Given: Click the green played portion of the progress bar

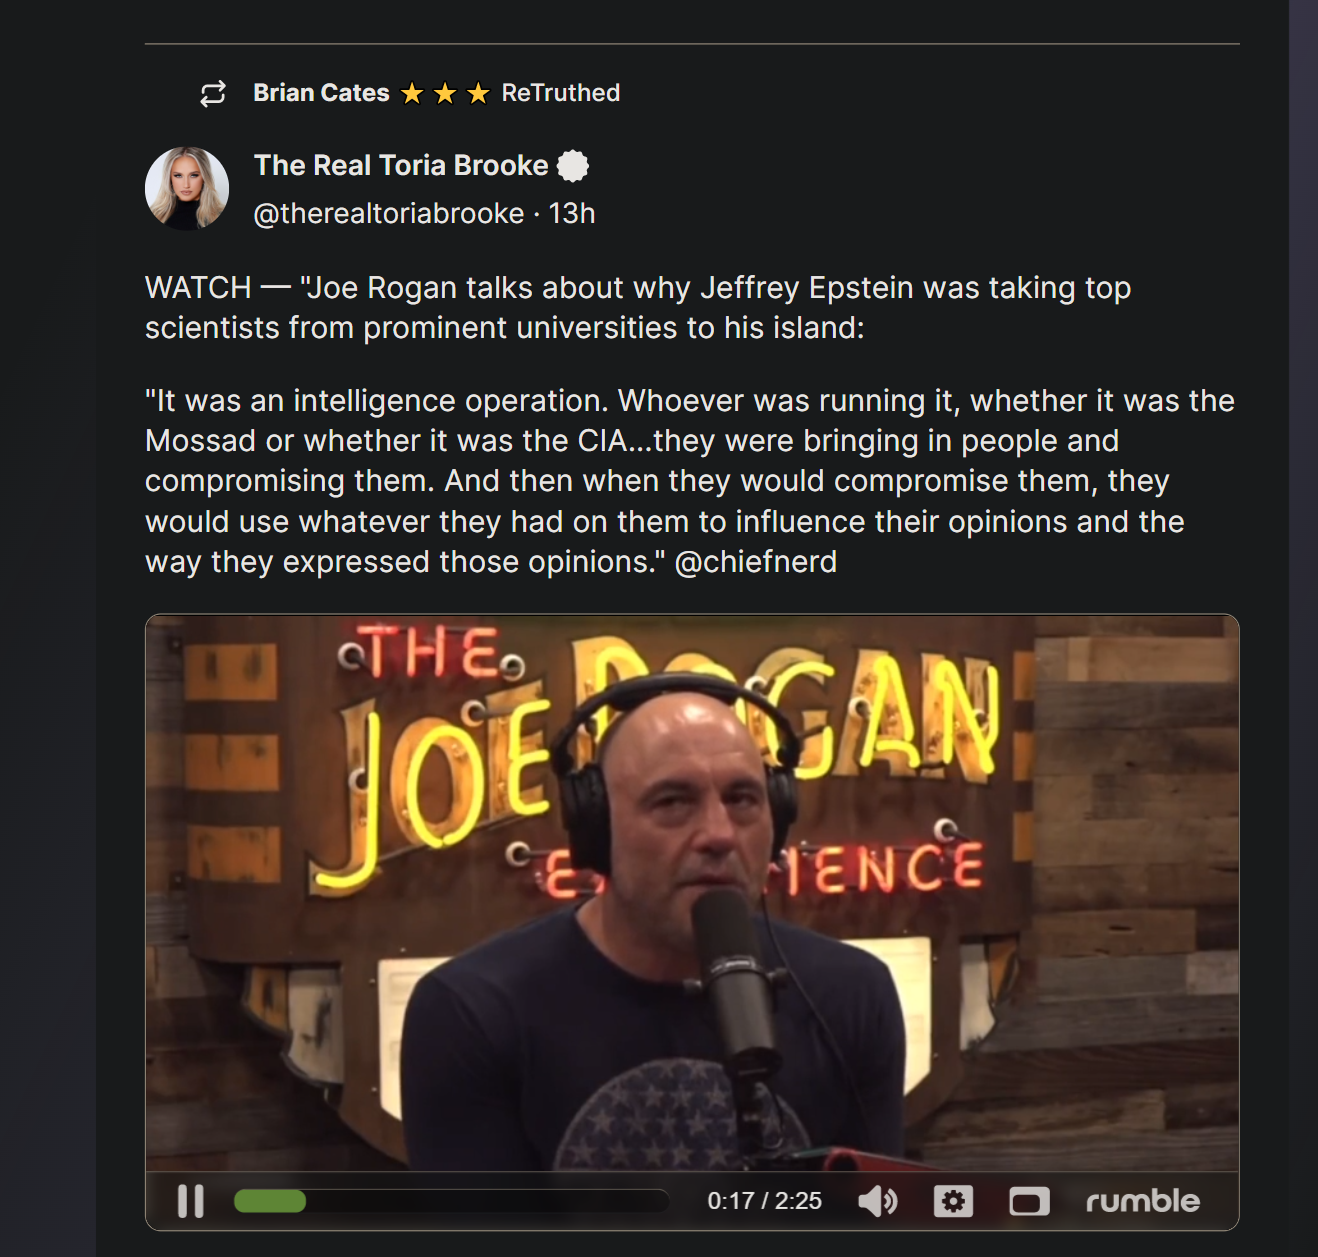Looking at the screenshot, I should tap(270, 1201).
